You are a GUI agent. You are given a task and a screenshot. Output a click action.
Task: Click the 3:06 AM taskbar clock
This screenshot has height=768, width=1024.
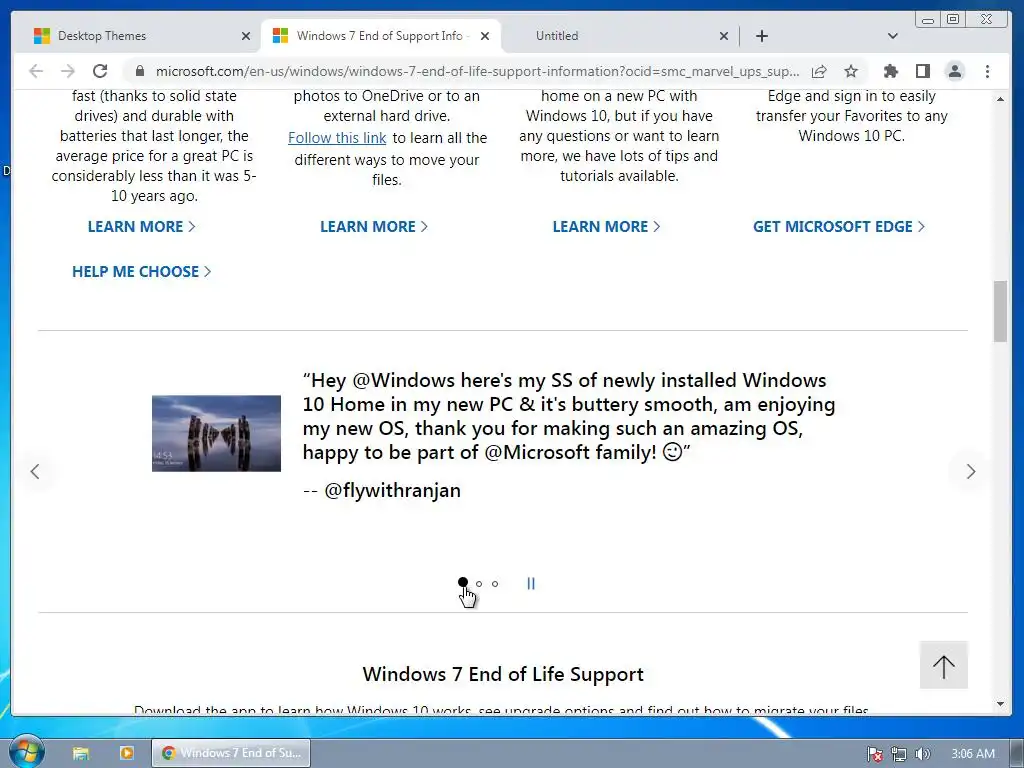coord(972,754)
